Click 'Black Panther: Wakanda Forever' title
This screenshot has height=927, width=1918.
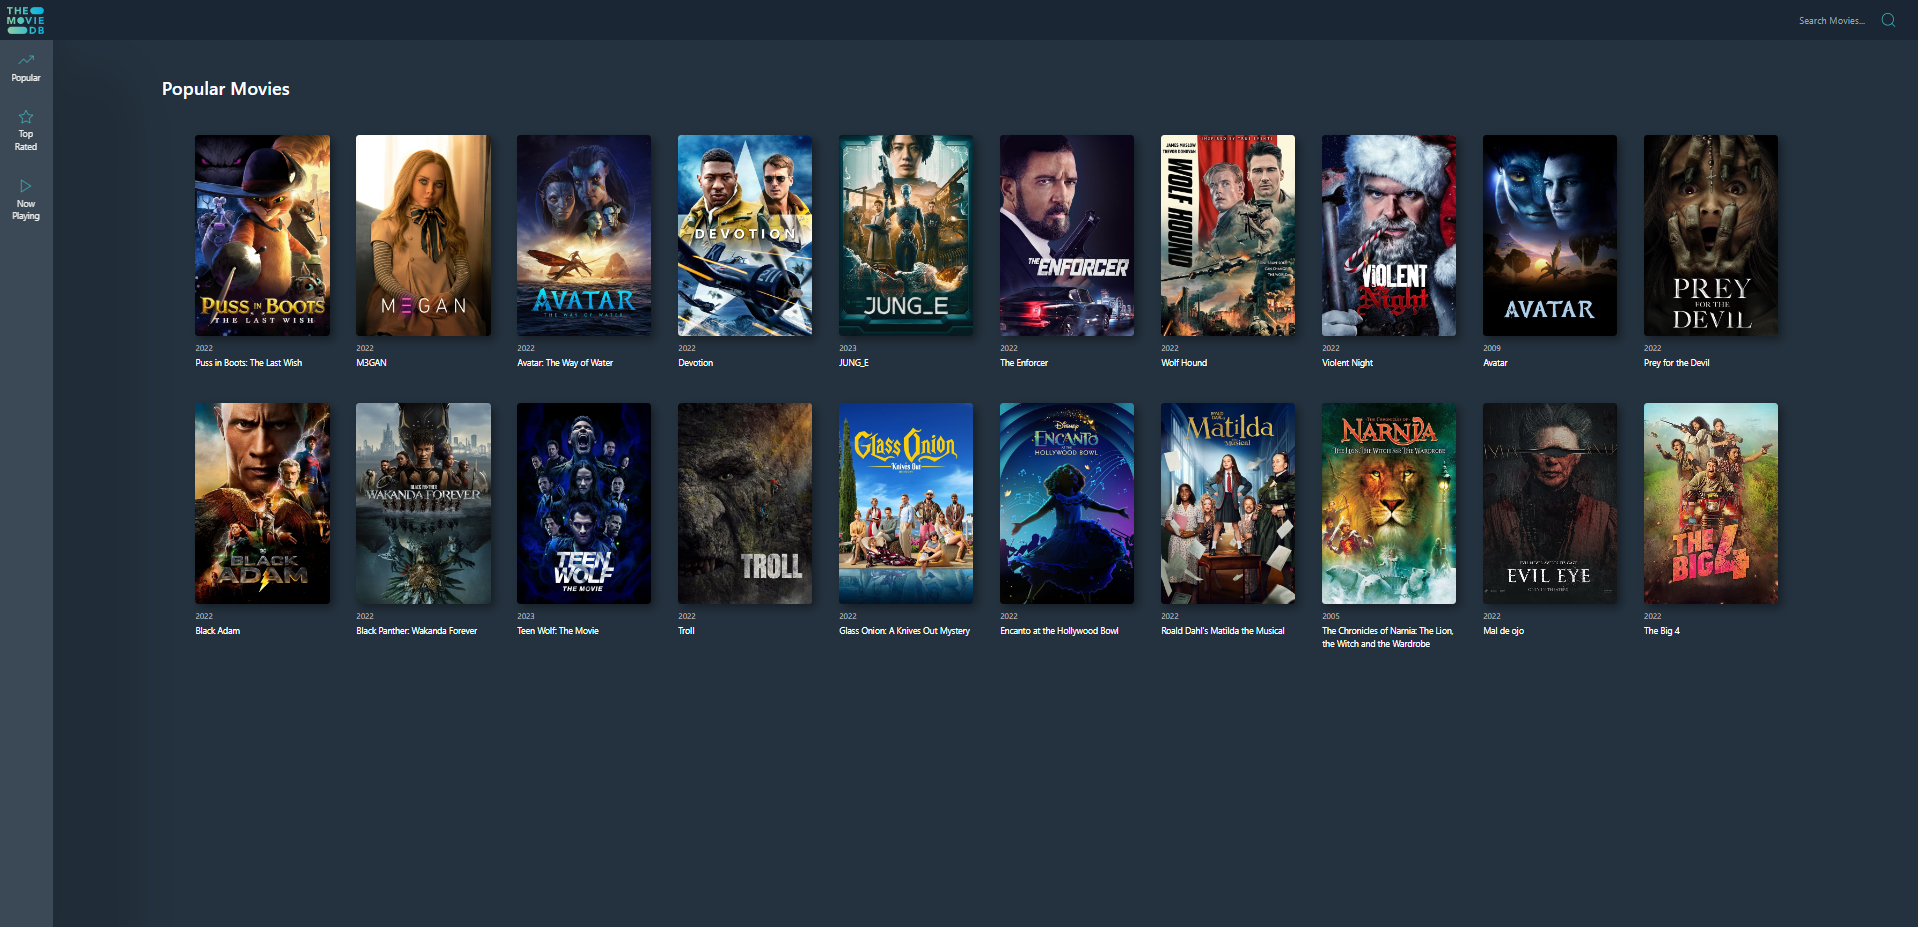pyautogui.click(x=416, y=631)
